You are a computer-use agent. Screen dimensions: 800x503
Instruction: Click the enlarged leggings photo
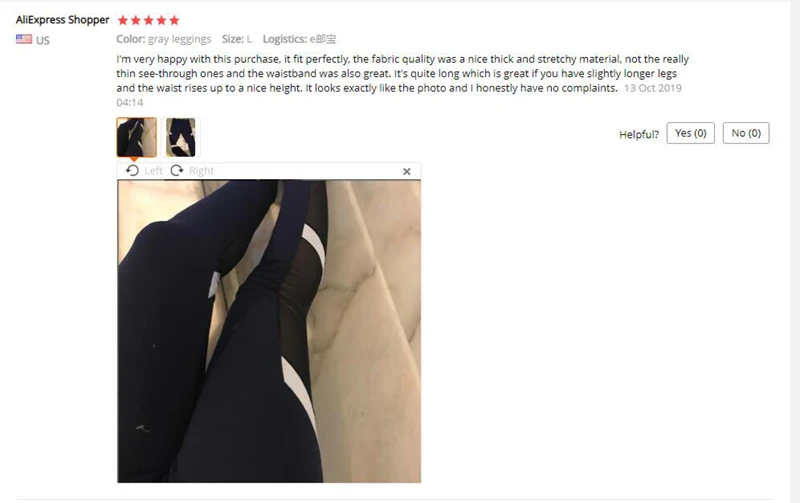click(x=269, y=331)
